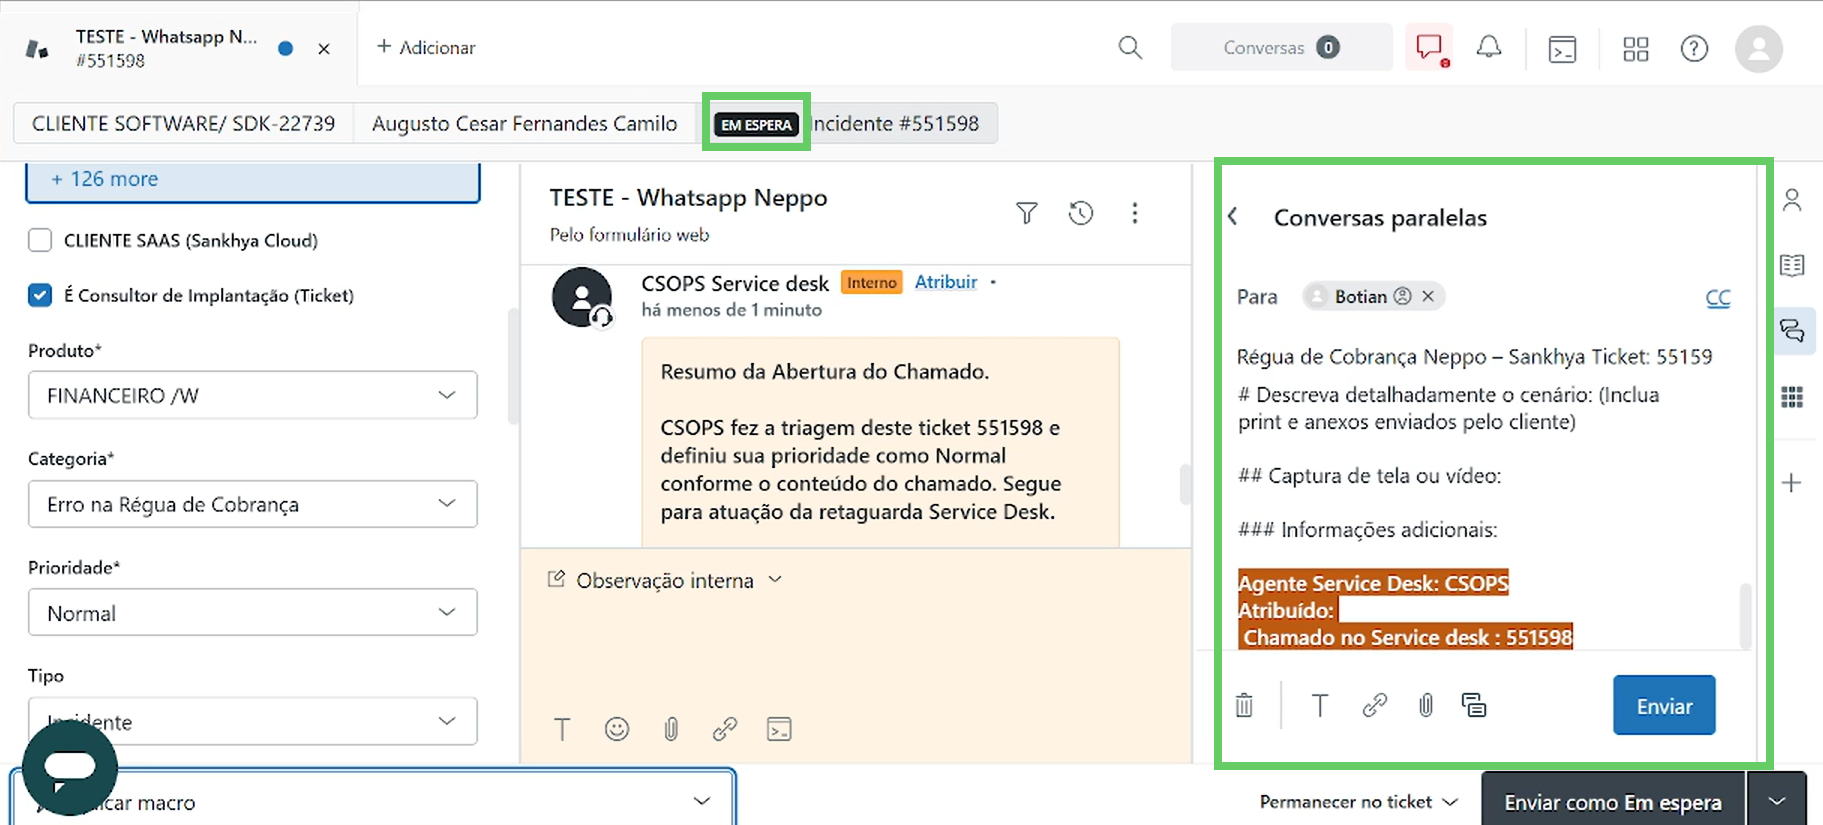Click the Atribuir link

pyautogui.click(x=945, y=282)
